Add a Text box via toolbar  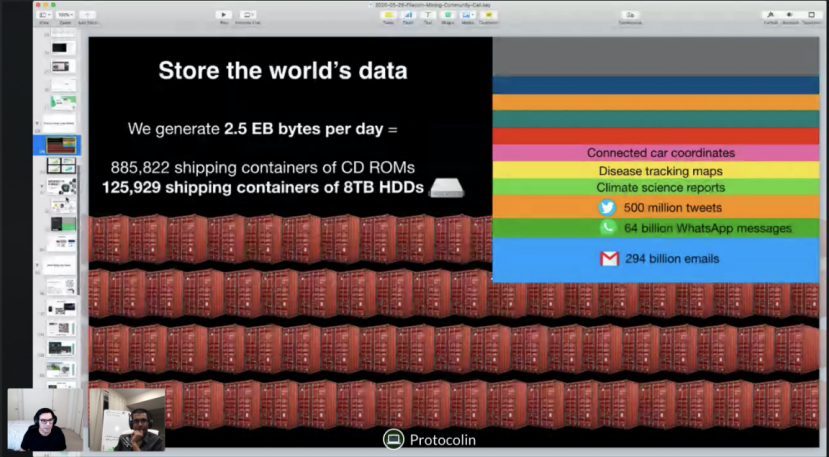428,15
